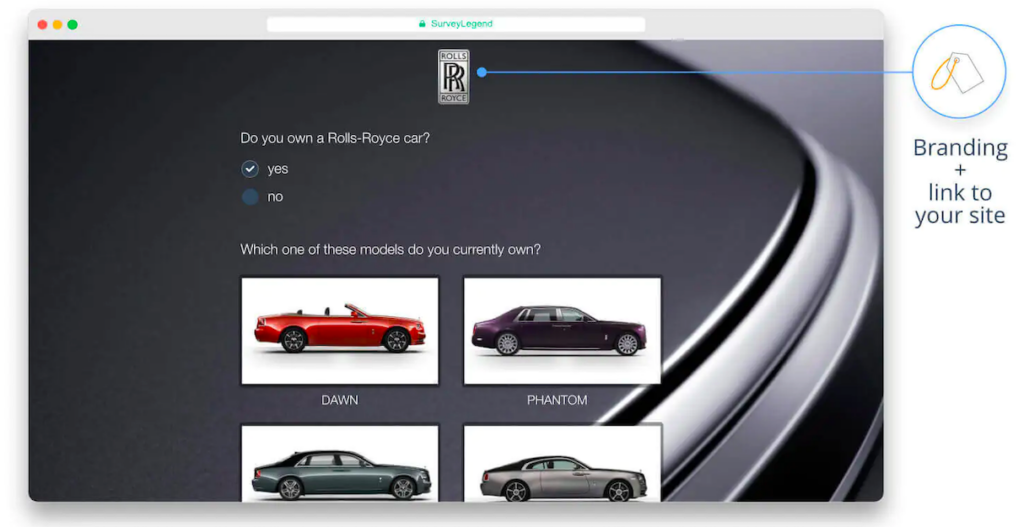1024x527 pixels.
Task: Minimize the window with yellow button
Action: (x=57, y=25)
